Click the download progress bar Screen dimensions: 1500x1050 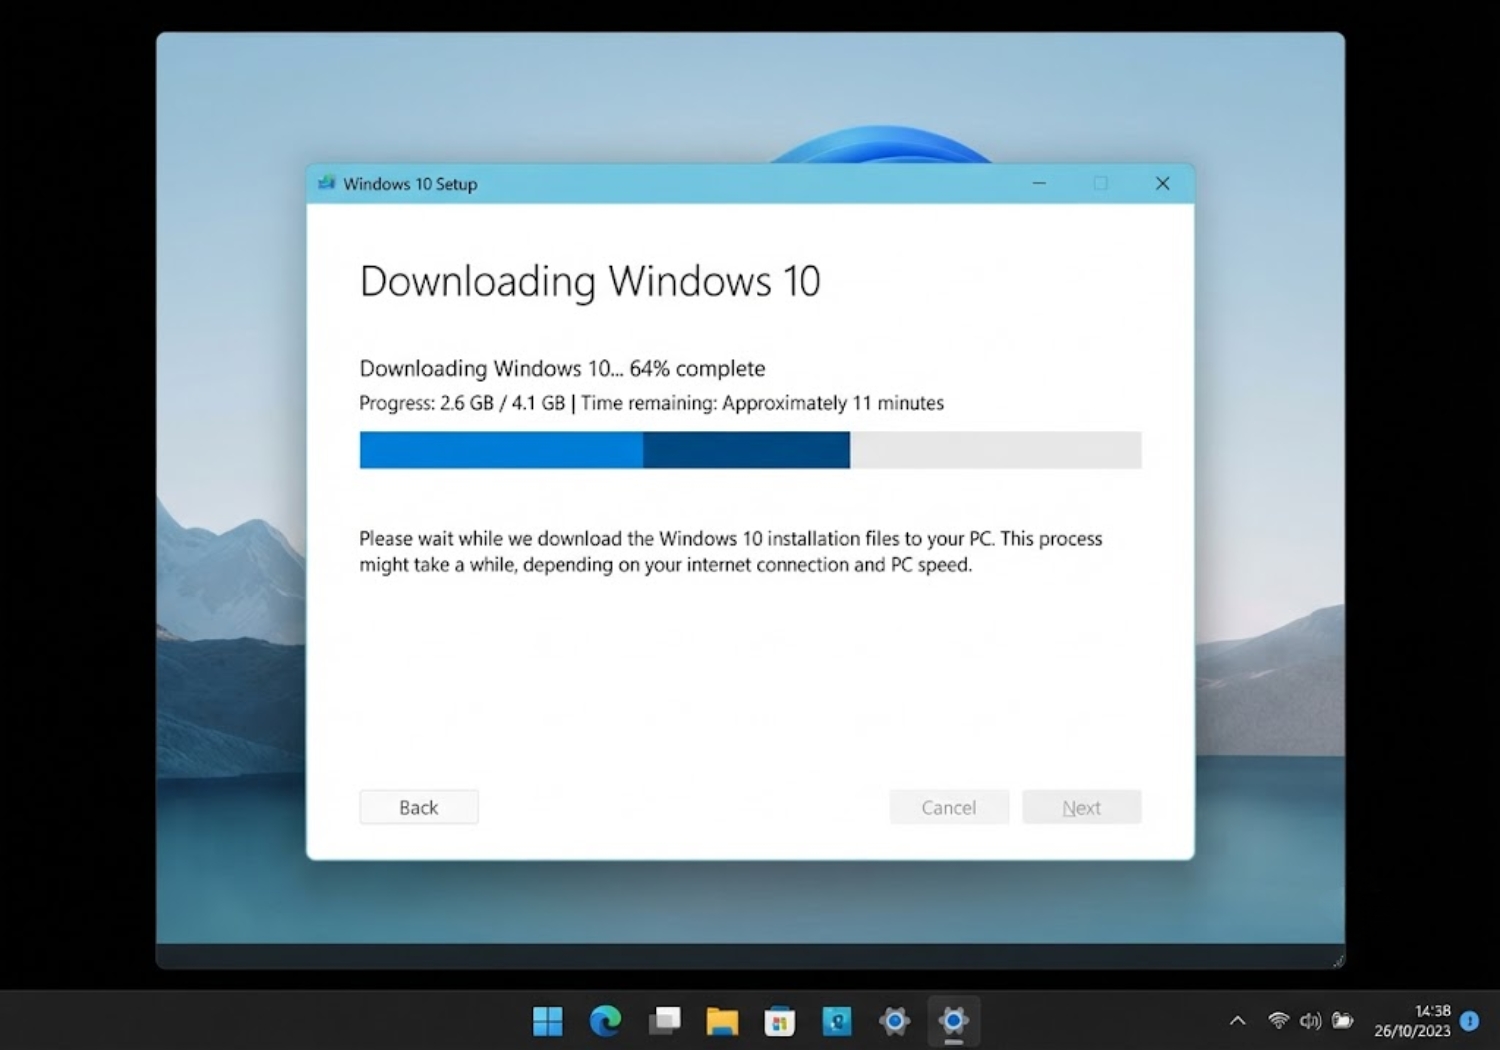click(750, 450)
